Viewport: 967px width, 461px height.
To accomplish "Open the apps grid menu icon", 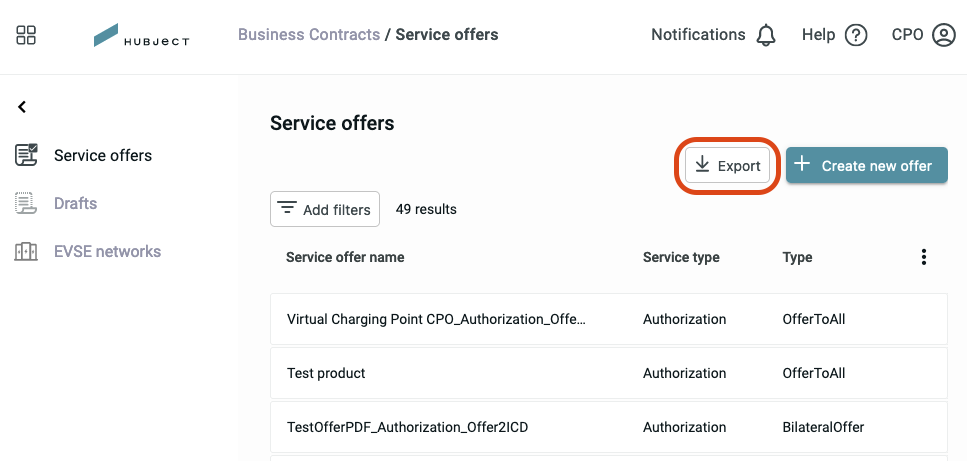I will click(x=26, y=35).
